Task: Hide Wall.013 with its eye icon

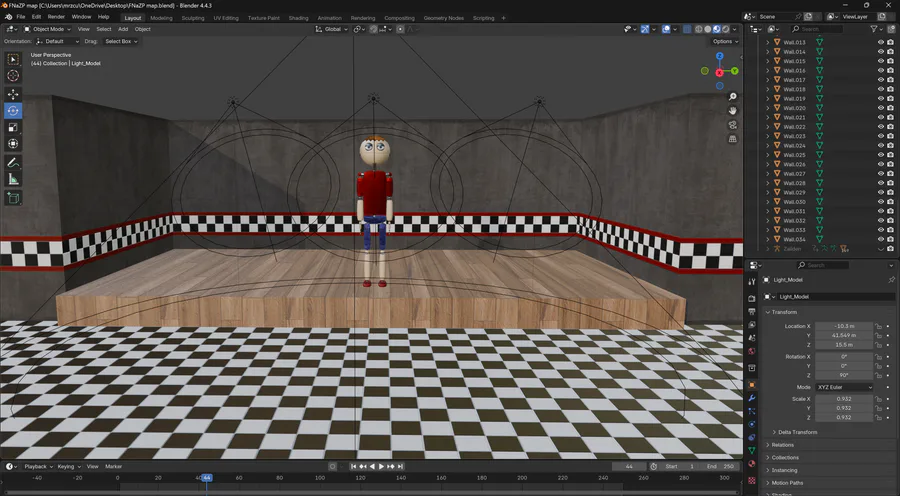Action: pos(881,42)
